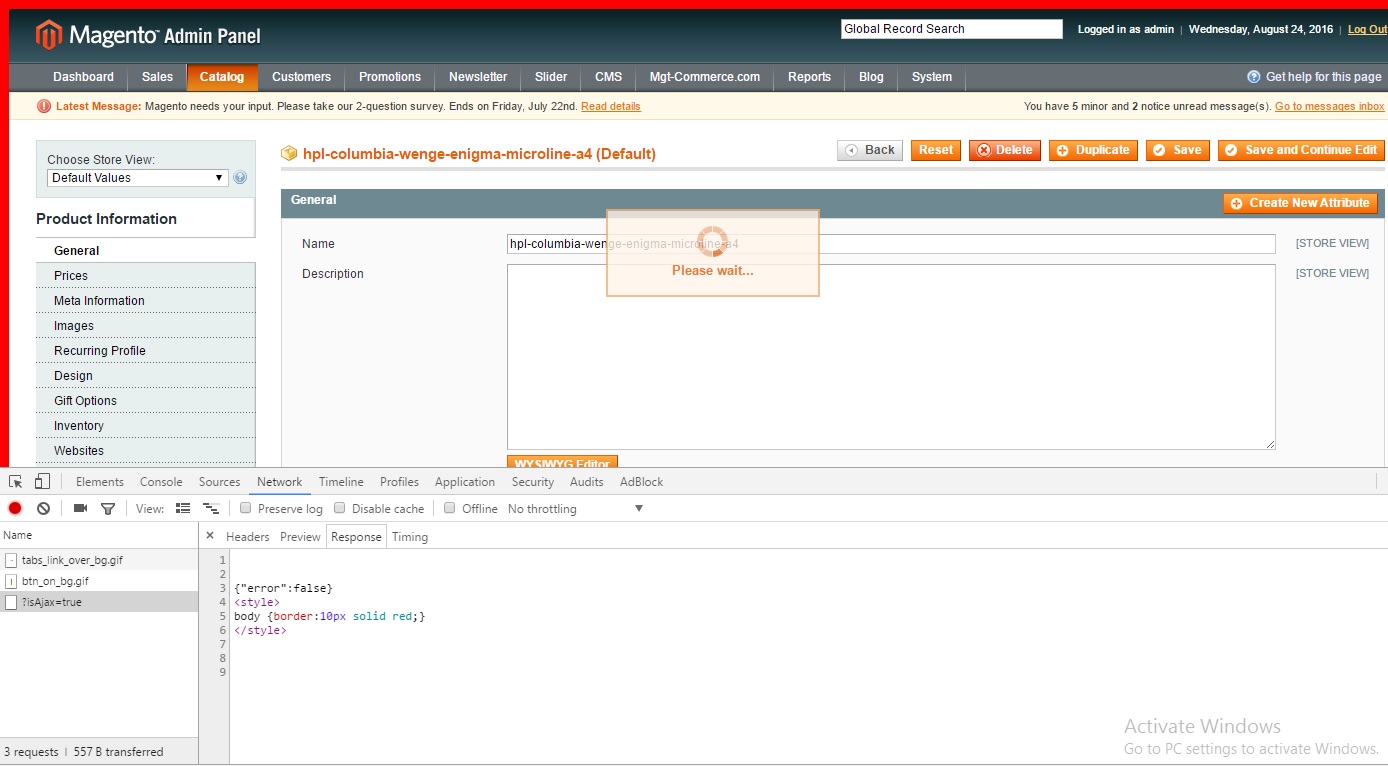Image resolution: width=1388 pixels, height=766 pixels.
Task: Switch to large request rows view
Action: click(183, 508)
